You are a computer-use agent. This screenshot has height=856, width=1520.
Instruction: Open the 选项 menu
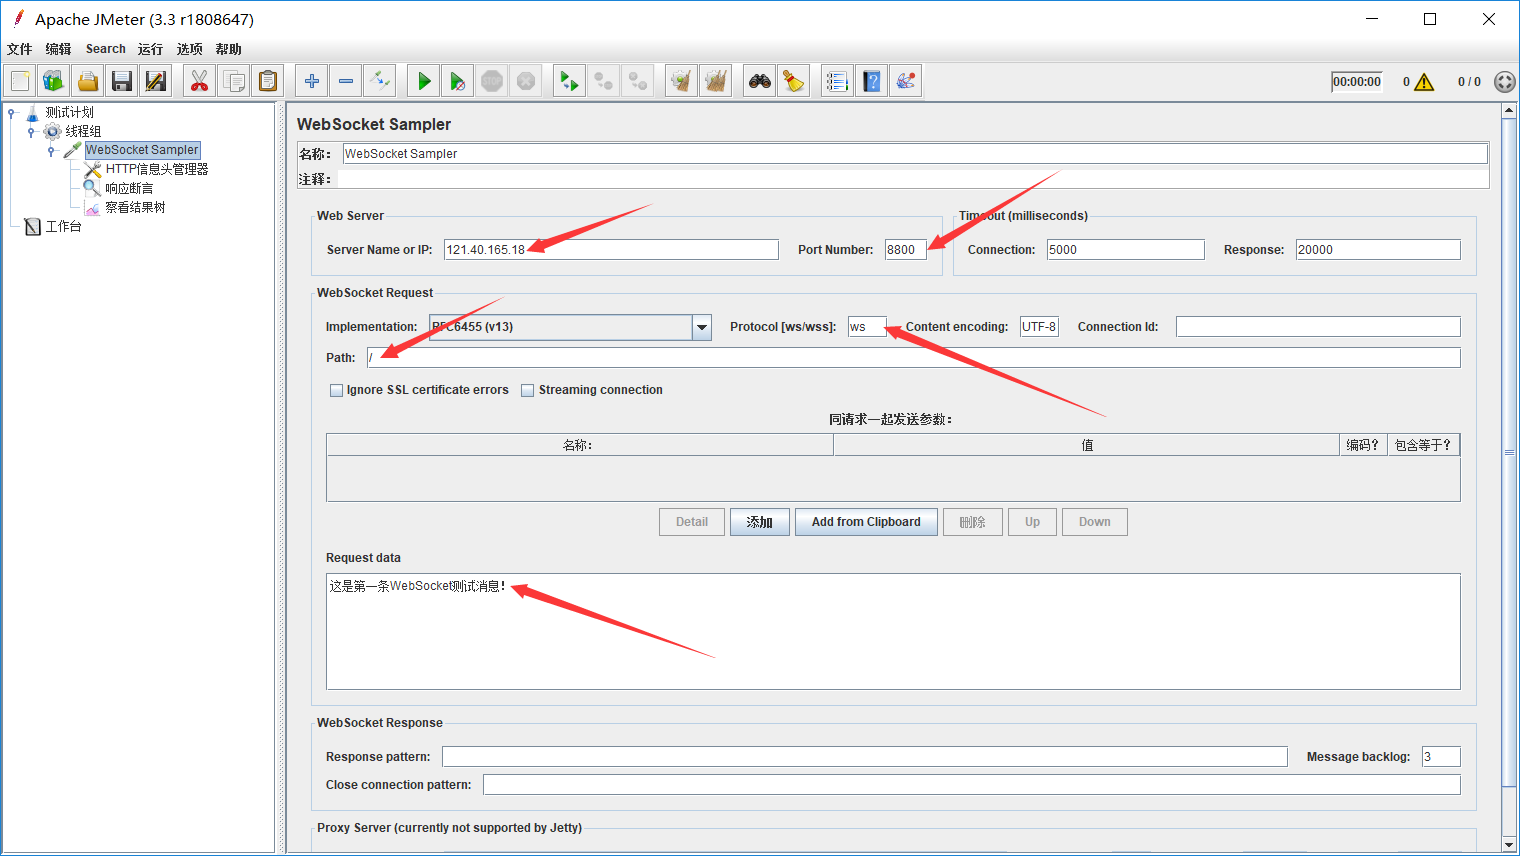190,49
